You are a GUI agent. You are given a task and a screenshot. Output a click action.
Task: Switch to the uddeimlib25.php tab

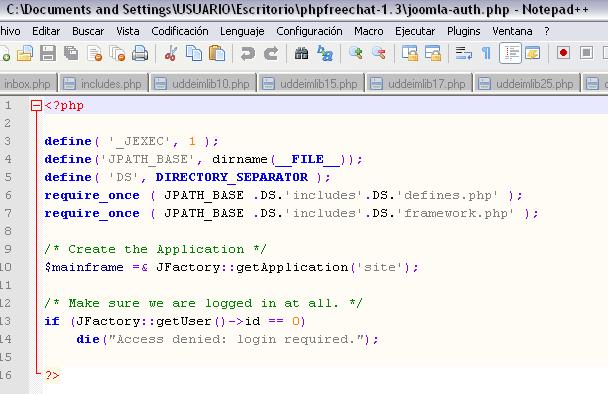pyautogui.click(x=527, y=83)
